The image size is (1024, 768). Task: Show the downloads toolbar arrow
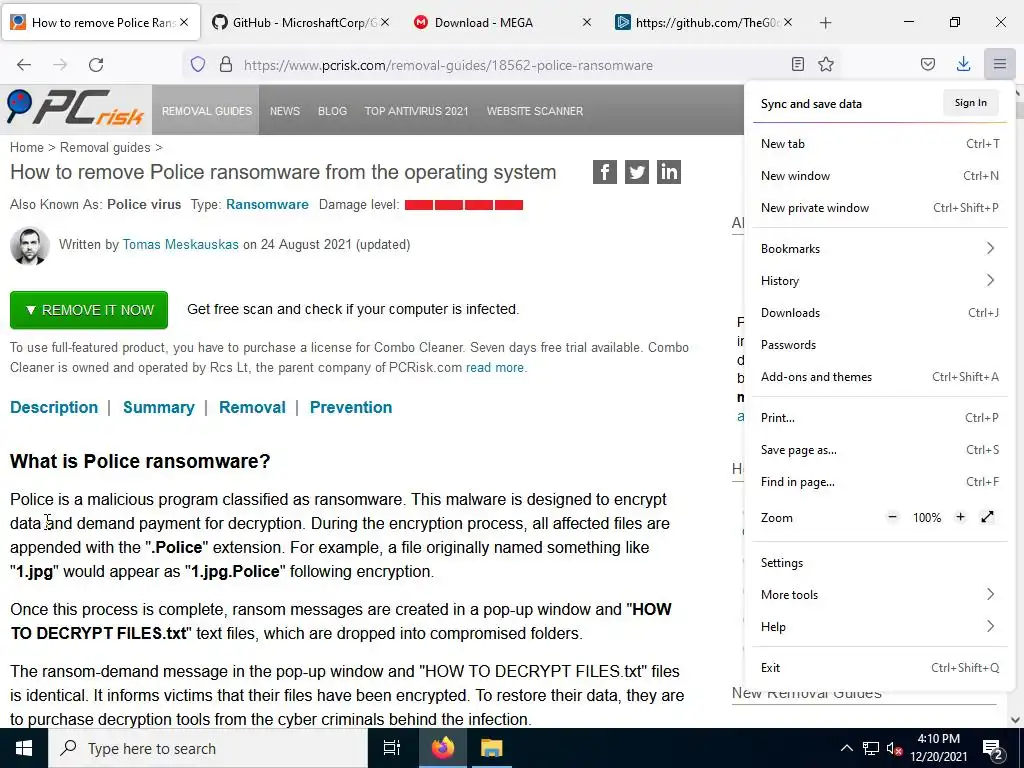pyautogui.click(x=963, y=64)
